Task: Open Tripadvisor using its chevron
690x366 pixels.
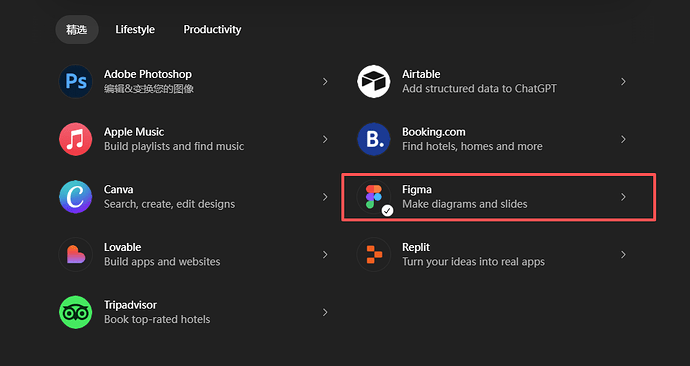Action: coord(325,312)
